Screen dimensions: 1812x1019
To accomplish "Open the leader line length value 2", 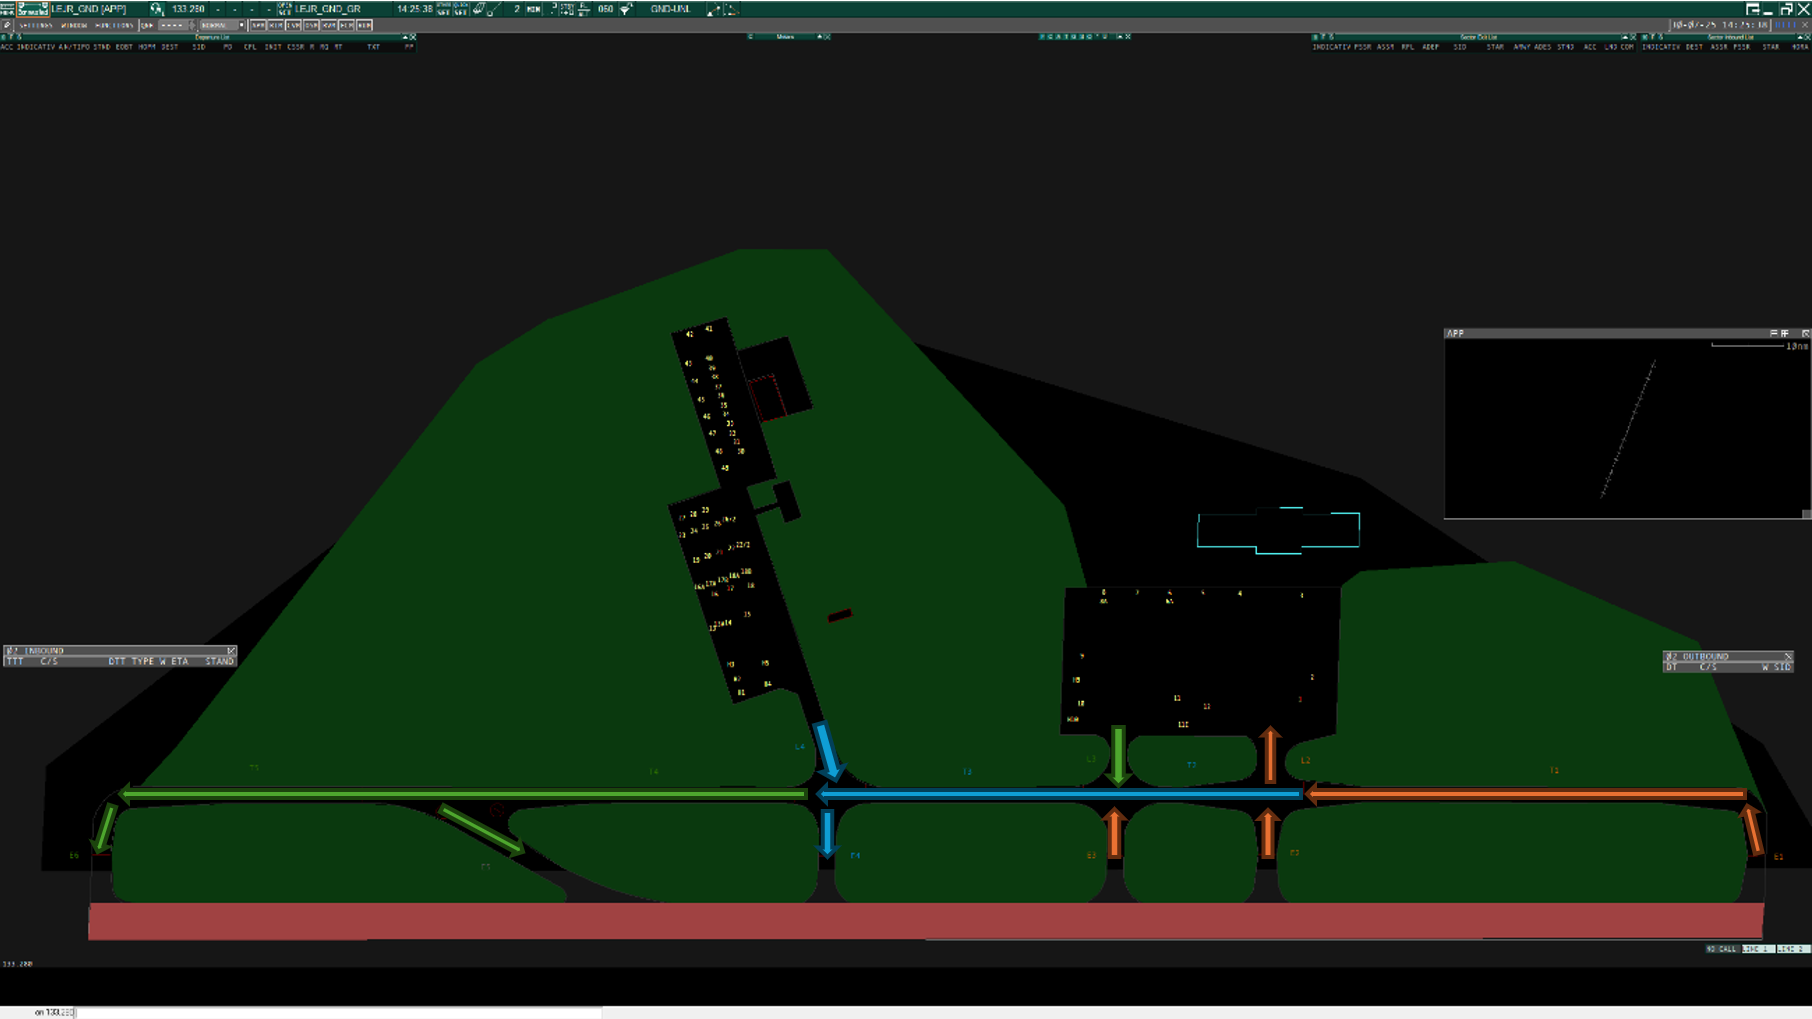I will click(517, 9).
